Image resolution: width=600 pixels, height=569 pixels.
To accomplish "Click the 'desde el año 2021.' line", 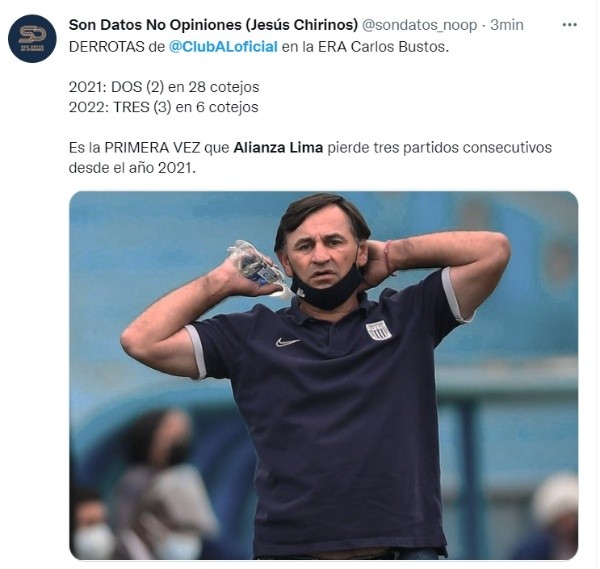I will [132, 168].
